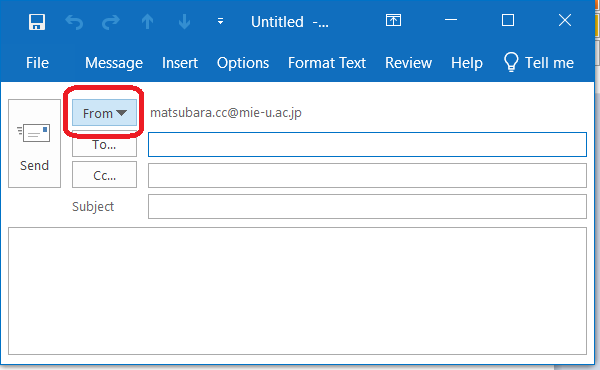The height and width of the screenshot is (370, 600).
Task: Click the Ribbon Display Options icon
Action: pyautogui.click(x=393, y=20)
